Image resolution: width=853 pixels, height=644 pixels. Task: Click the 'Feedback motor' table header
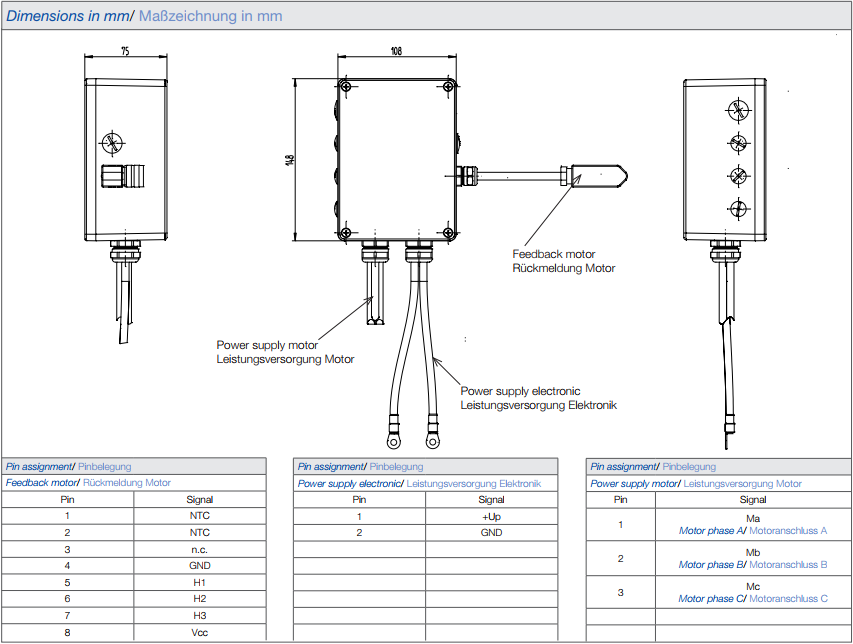[x=41, y=482]
